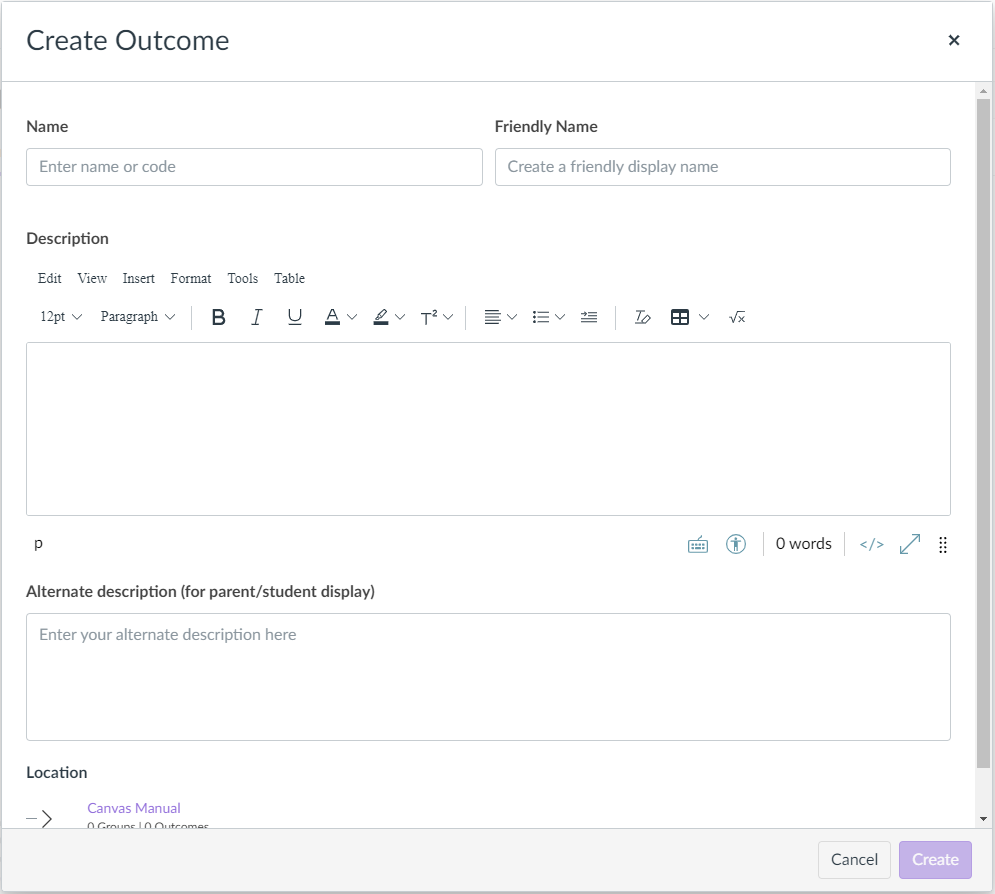Open keyboard shortcuts icon

coord(698,544)
